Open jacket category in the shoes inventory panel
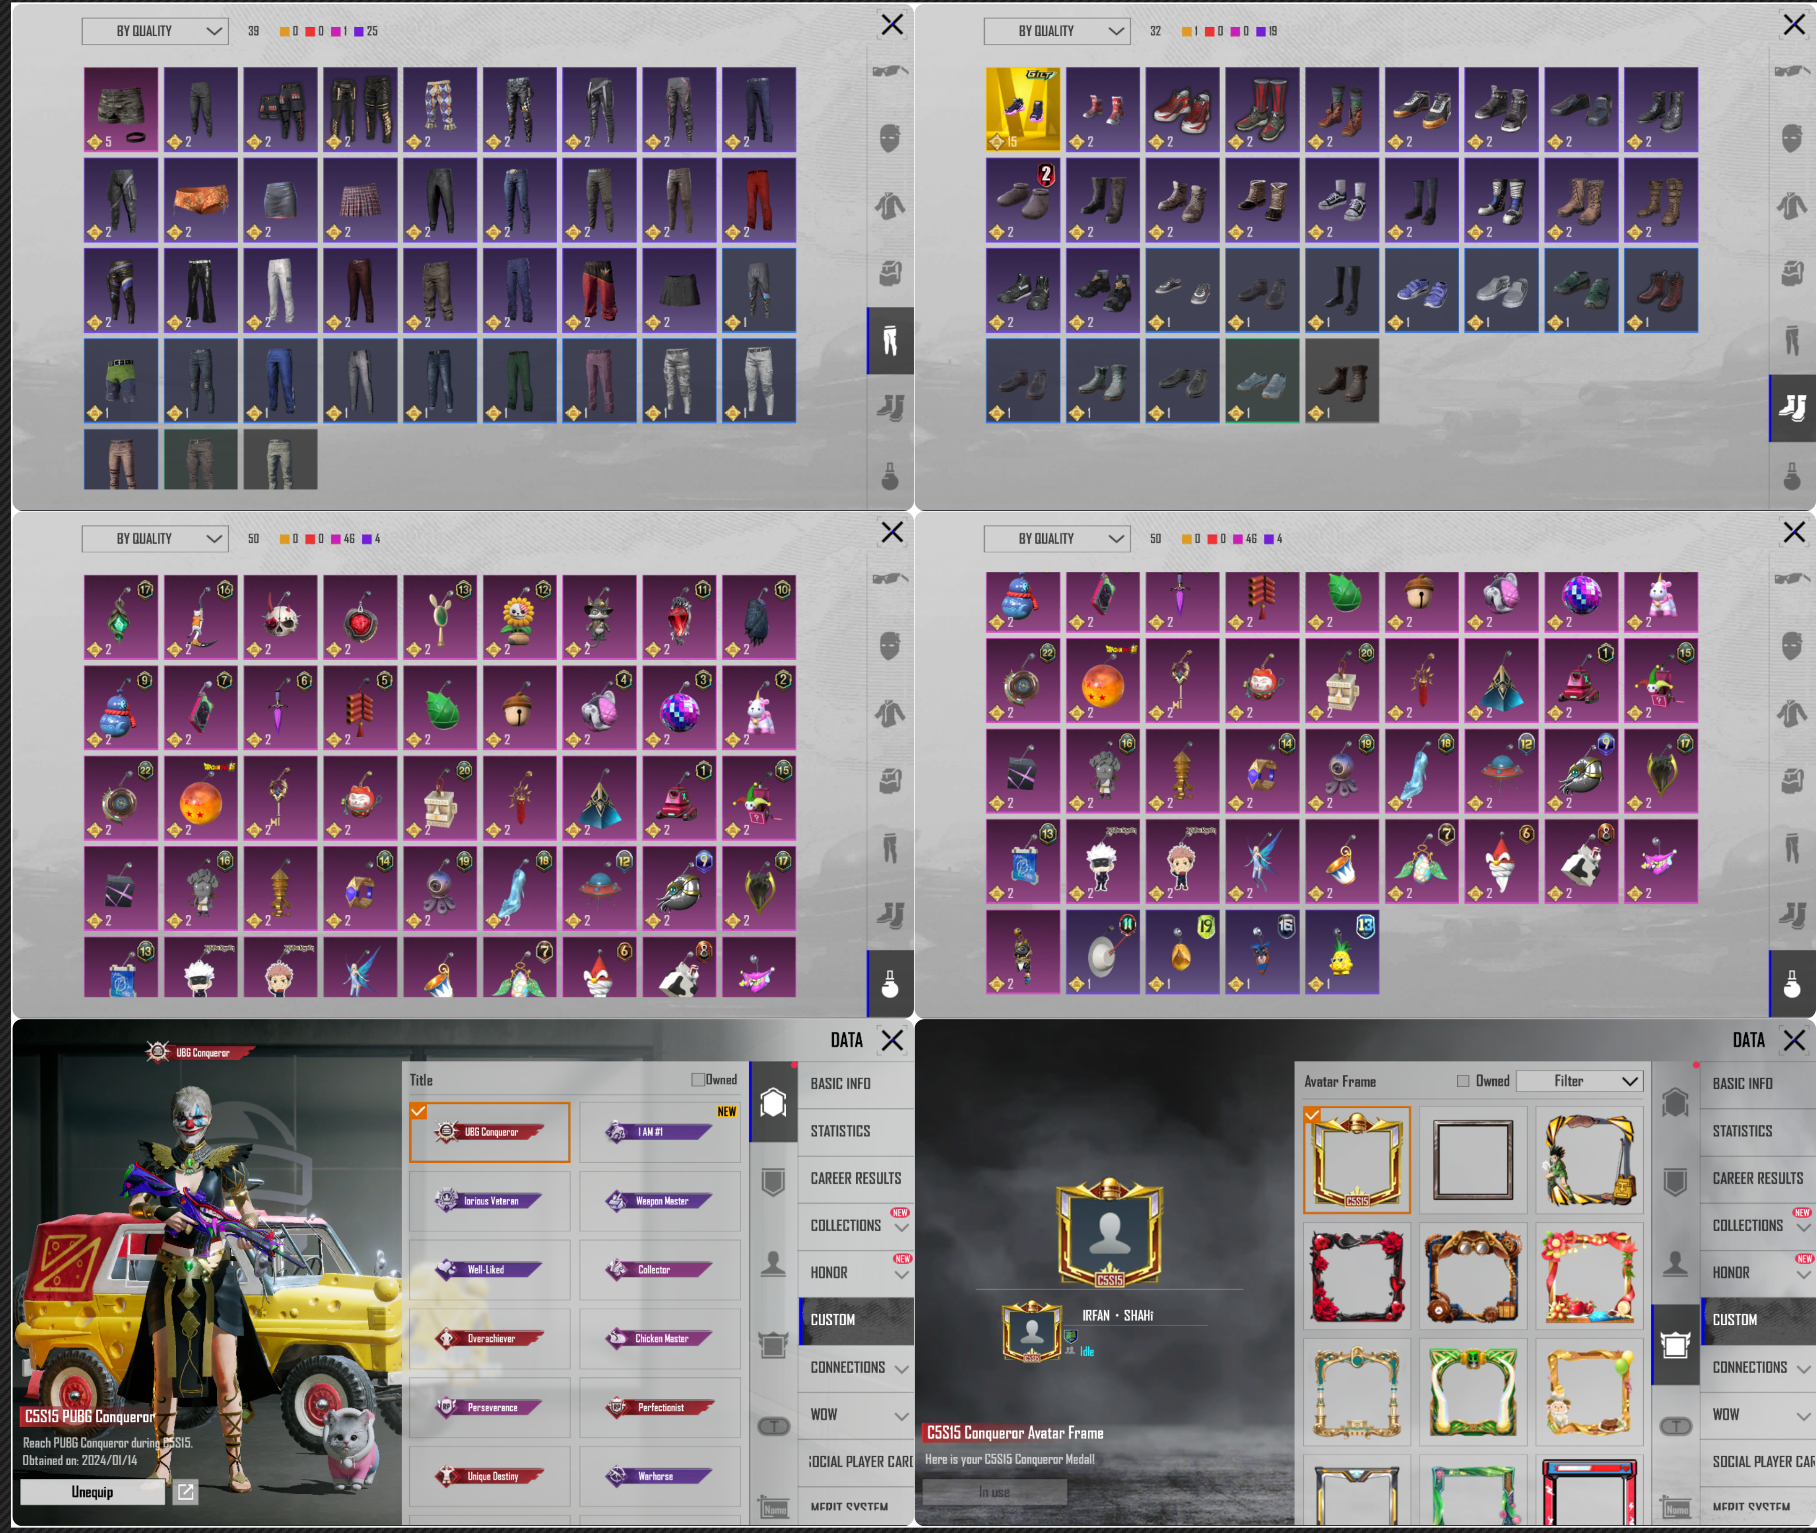Screen dimensions: 1817x1533 (1792, 206)
